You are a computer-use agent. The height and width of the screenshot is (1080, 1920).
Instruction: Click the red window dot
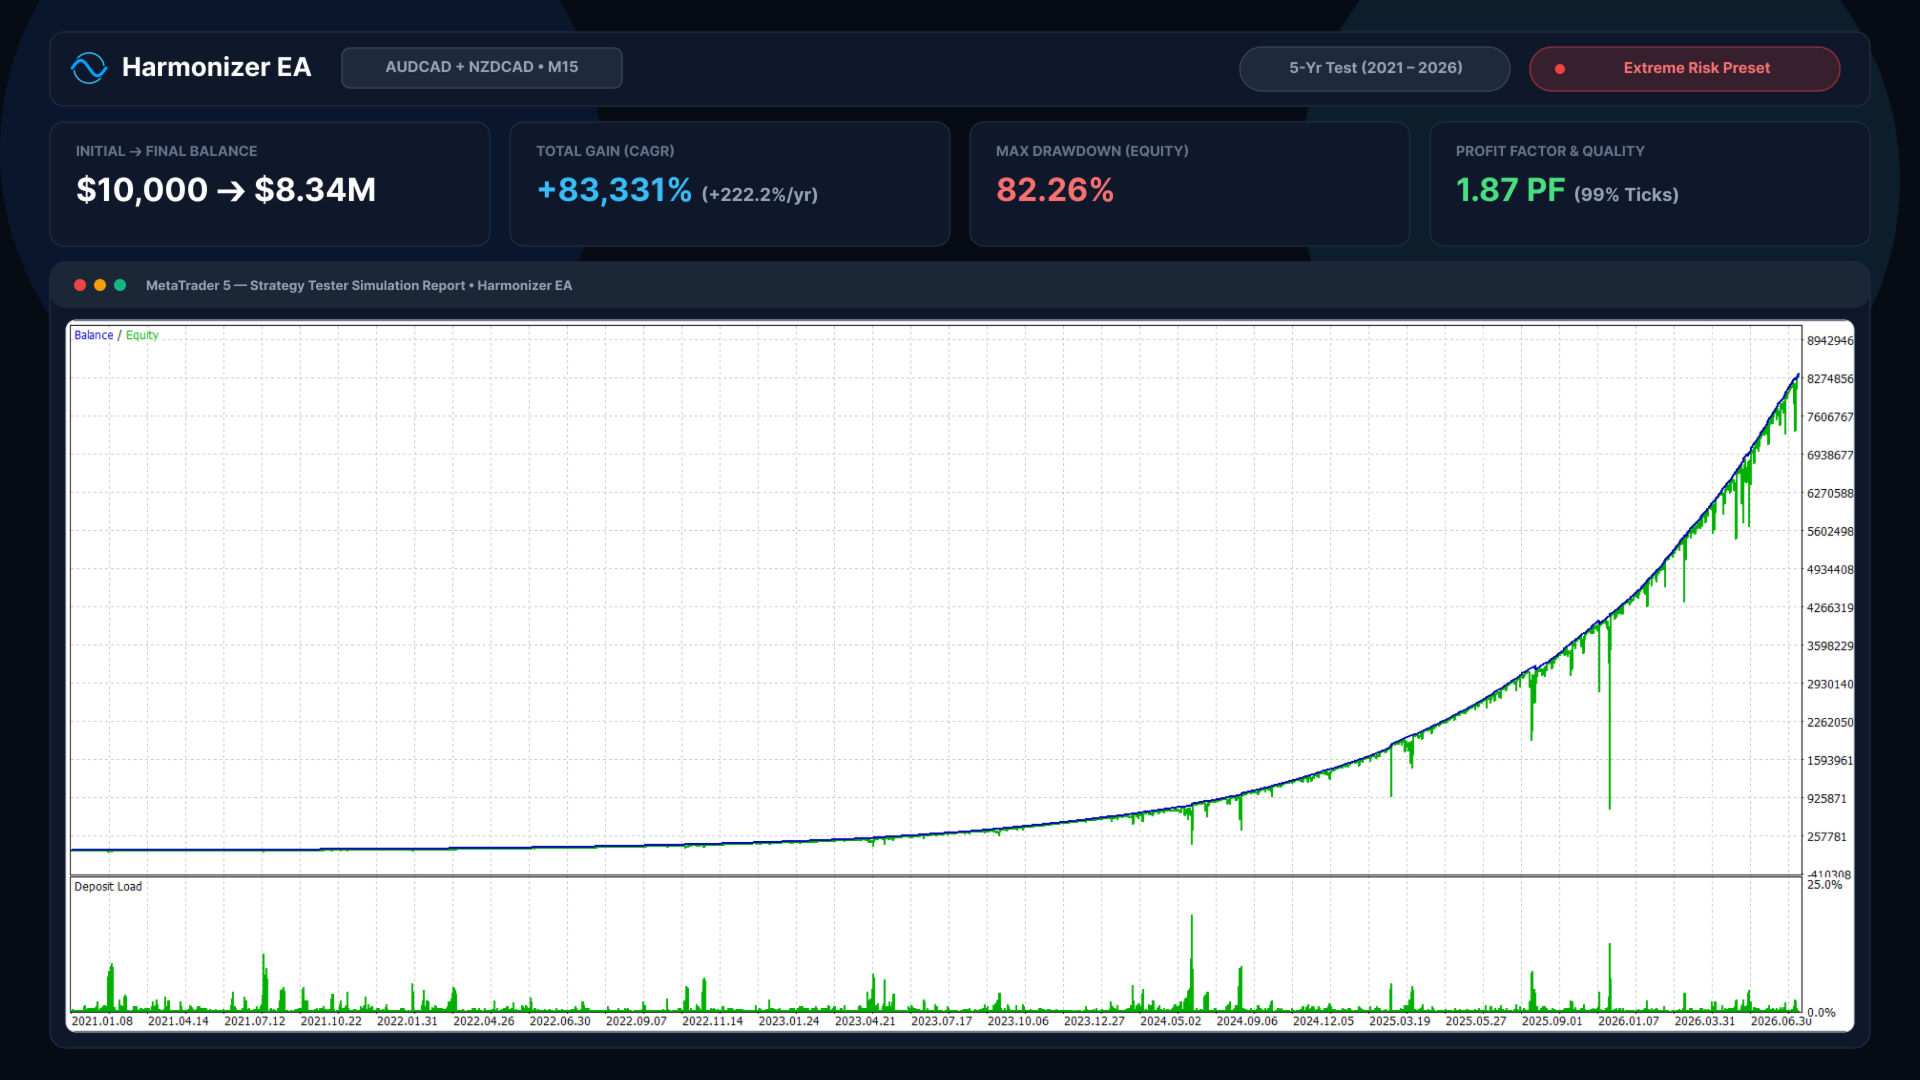80,285
